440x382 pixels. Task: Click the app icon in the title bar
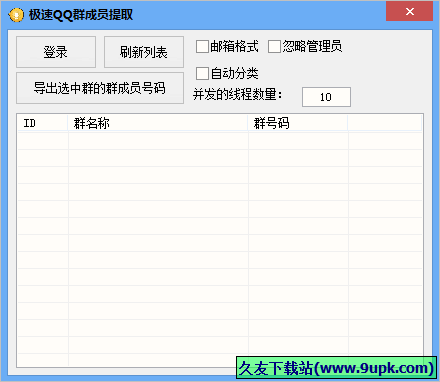[x=16, y=15]
